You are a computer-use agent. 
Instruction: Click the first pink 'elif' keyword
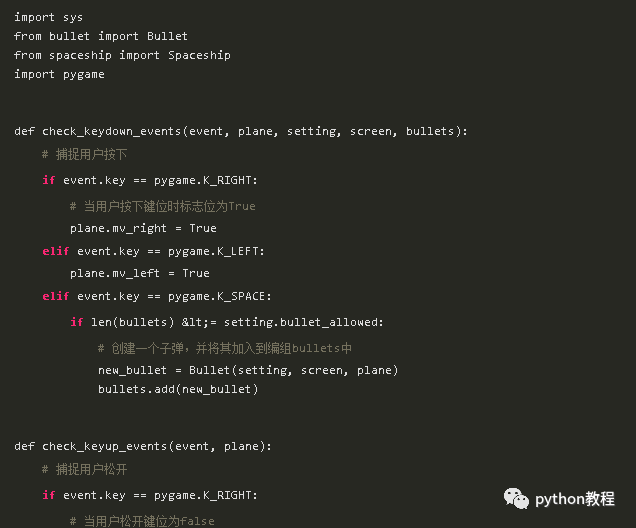pyautogui.click(x=56, y=251)
